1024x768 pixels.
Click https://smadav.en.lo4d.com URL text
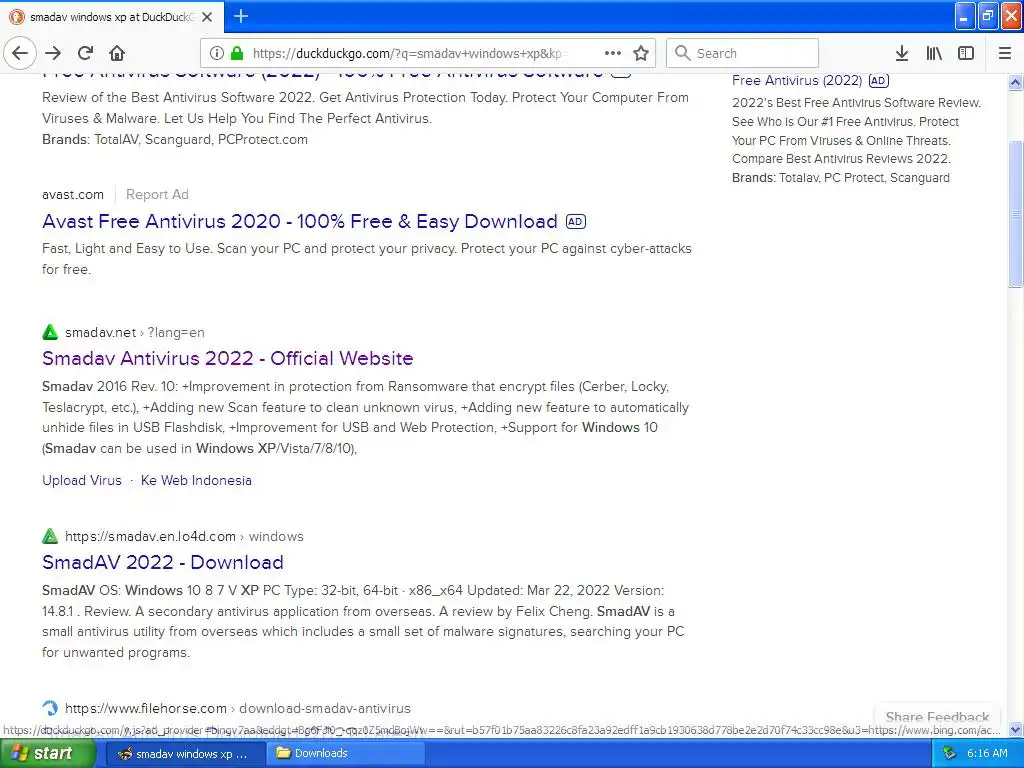150,536
